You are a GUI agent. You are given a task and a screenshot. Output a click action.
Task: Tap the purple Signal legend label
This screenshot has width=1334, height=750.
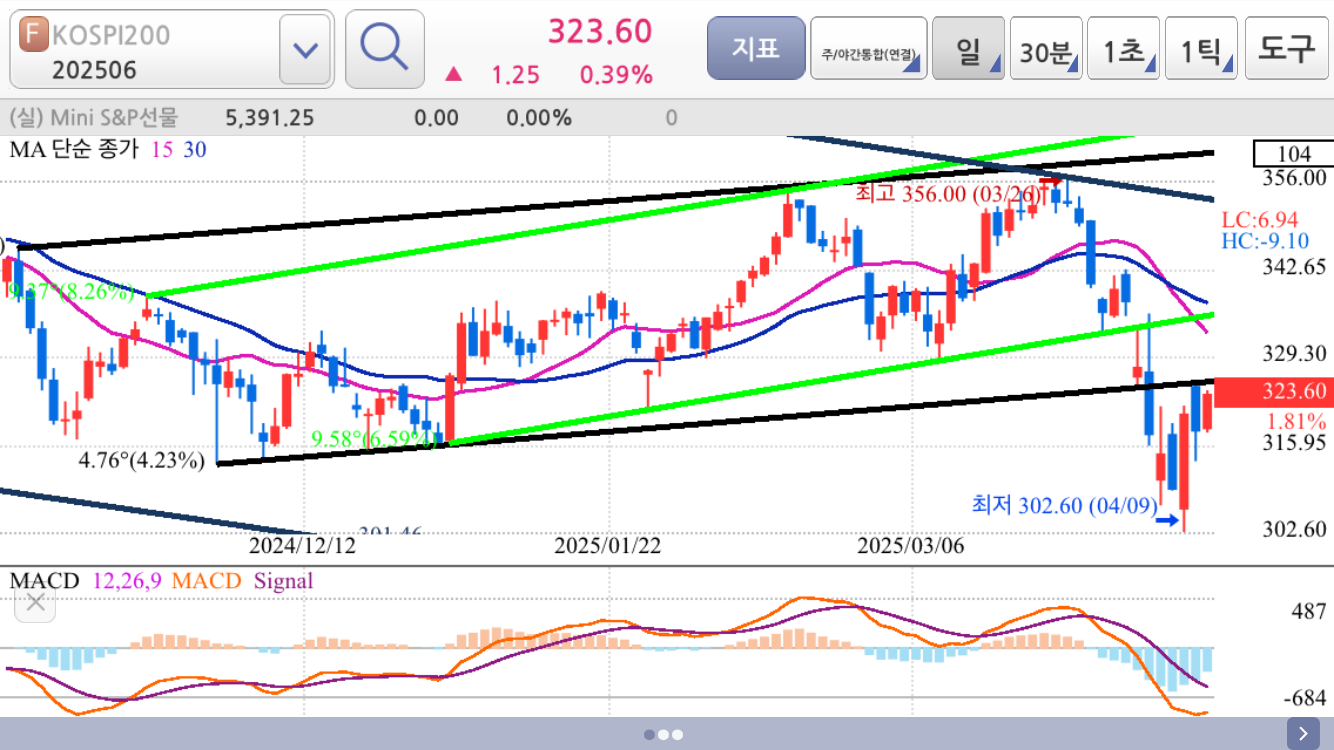pyautogui.click(x=284, y=581)
